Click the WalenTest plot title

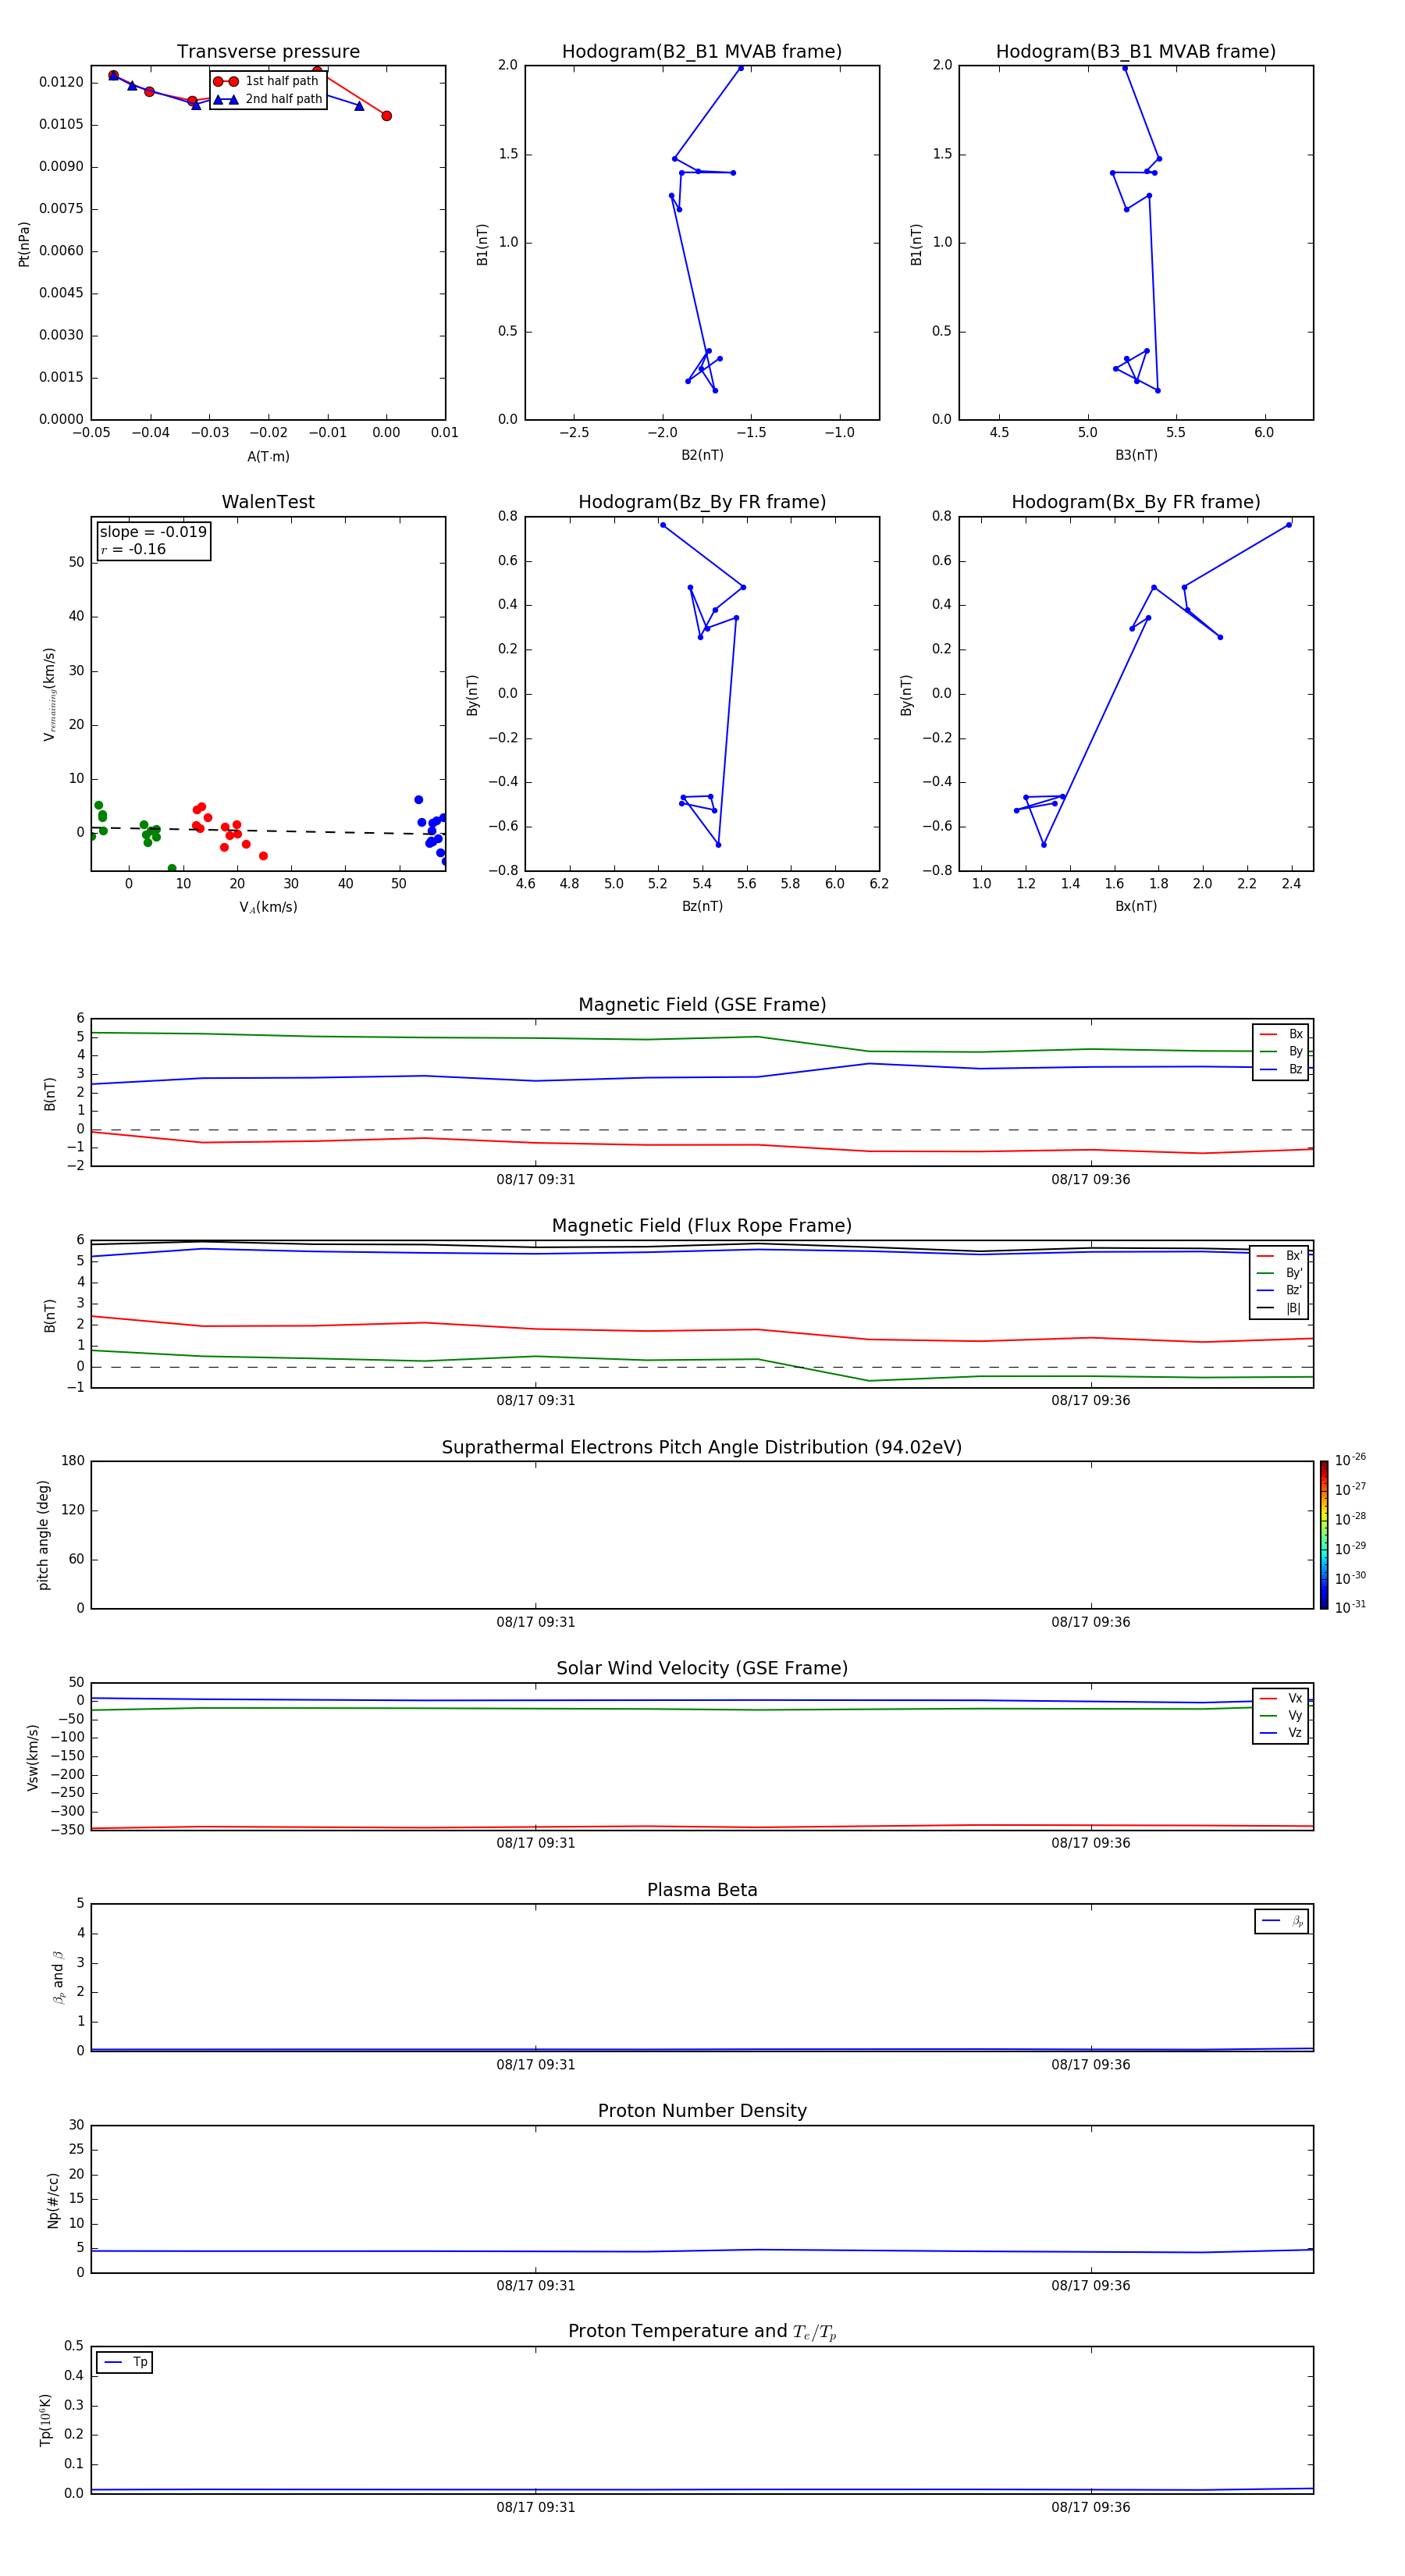tap(268, 502)
